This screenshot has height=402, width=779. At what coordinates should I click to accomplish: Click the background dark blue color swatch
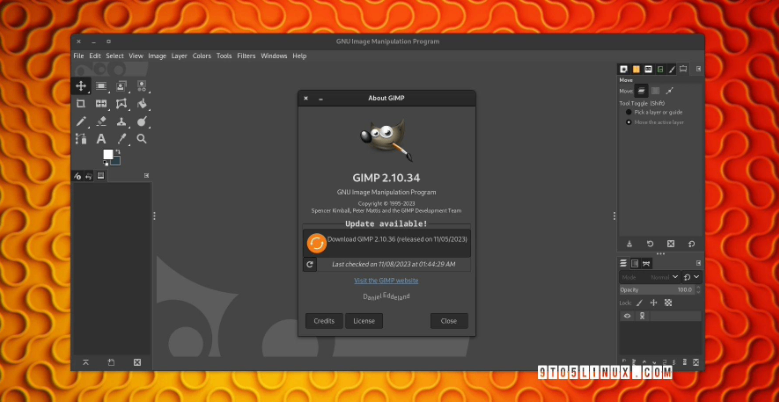[x=117, y=161]
